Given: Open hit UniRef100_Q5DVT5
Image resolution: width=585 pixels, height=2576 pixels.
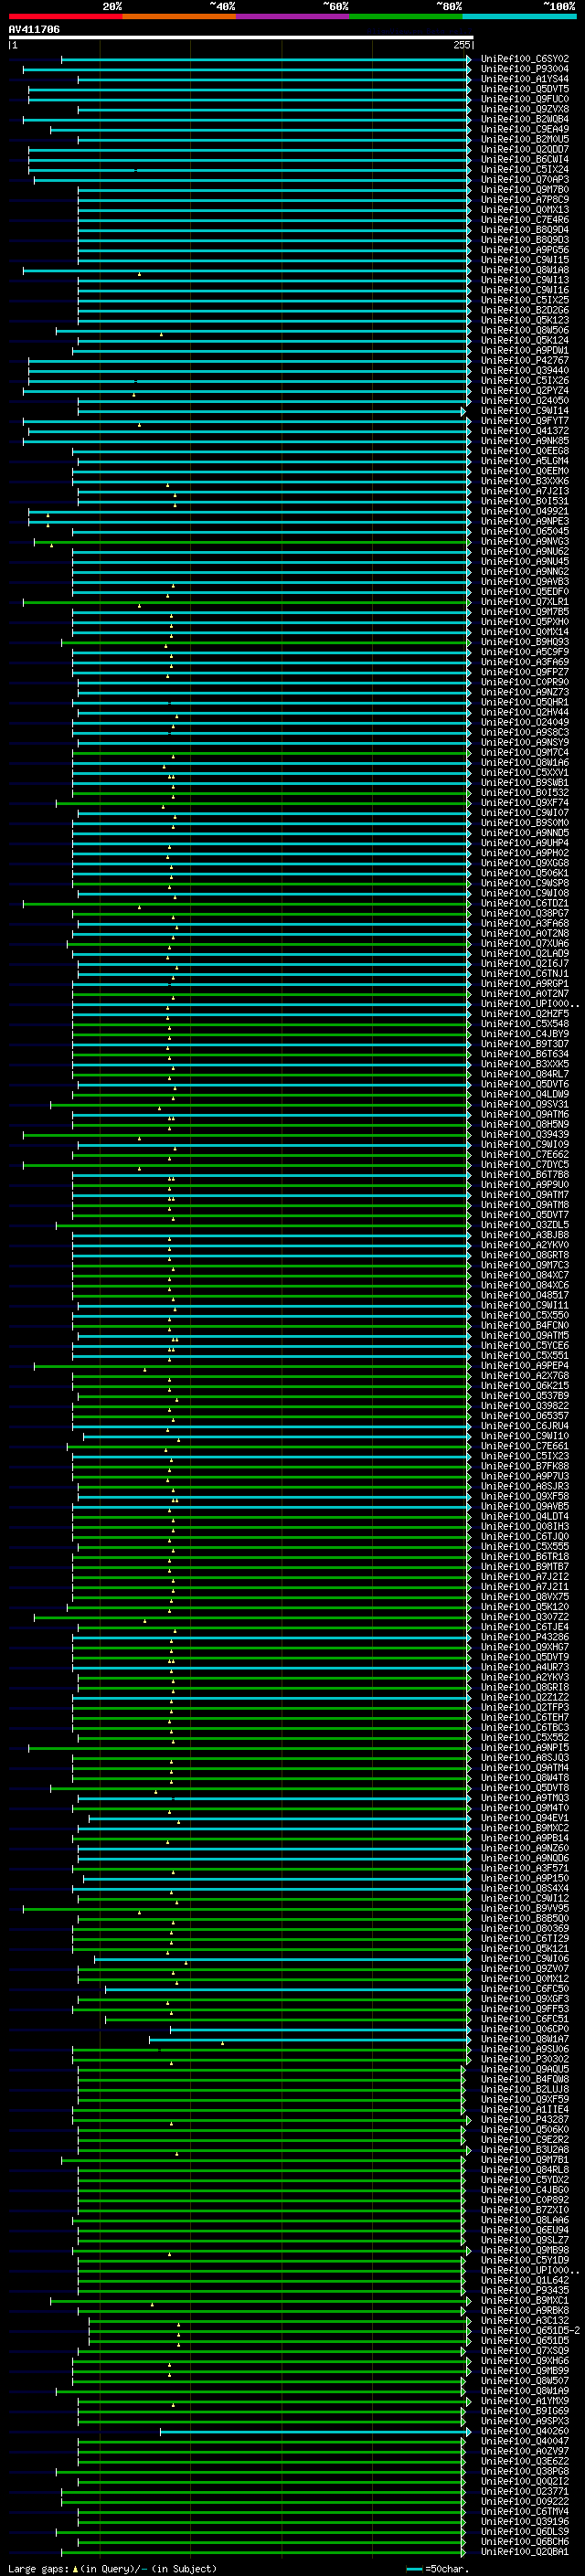Looking at the screenshot, I should 524,89.
